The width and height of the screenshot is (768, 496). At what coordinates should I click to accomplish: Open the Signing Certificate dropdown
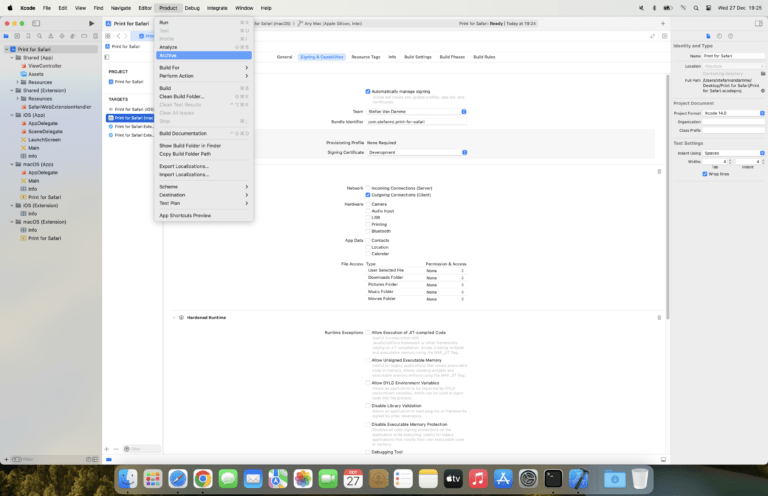tap(417, 152)
